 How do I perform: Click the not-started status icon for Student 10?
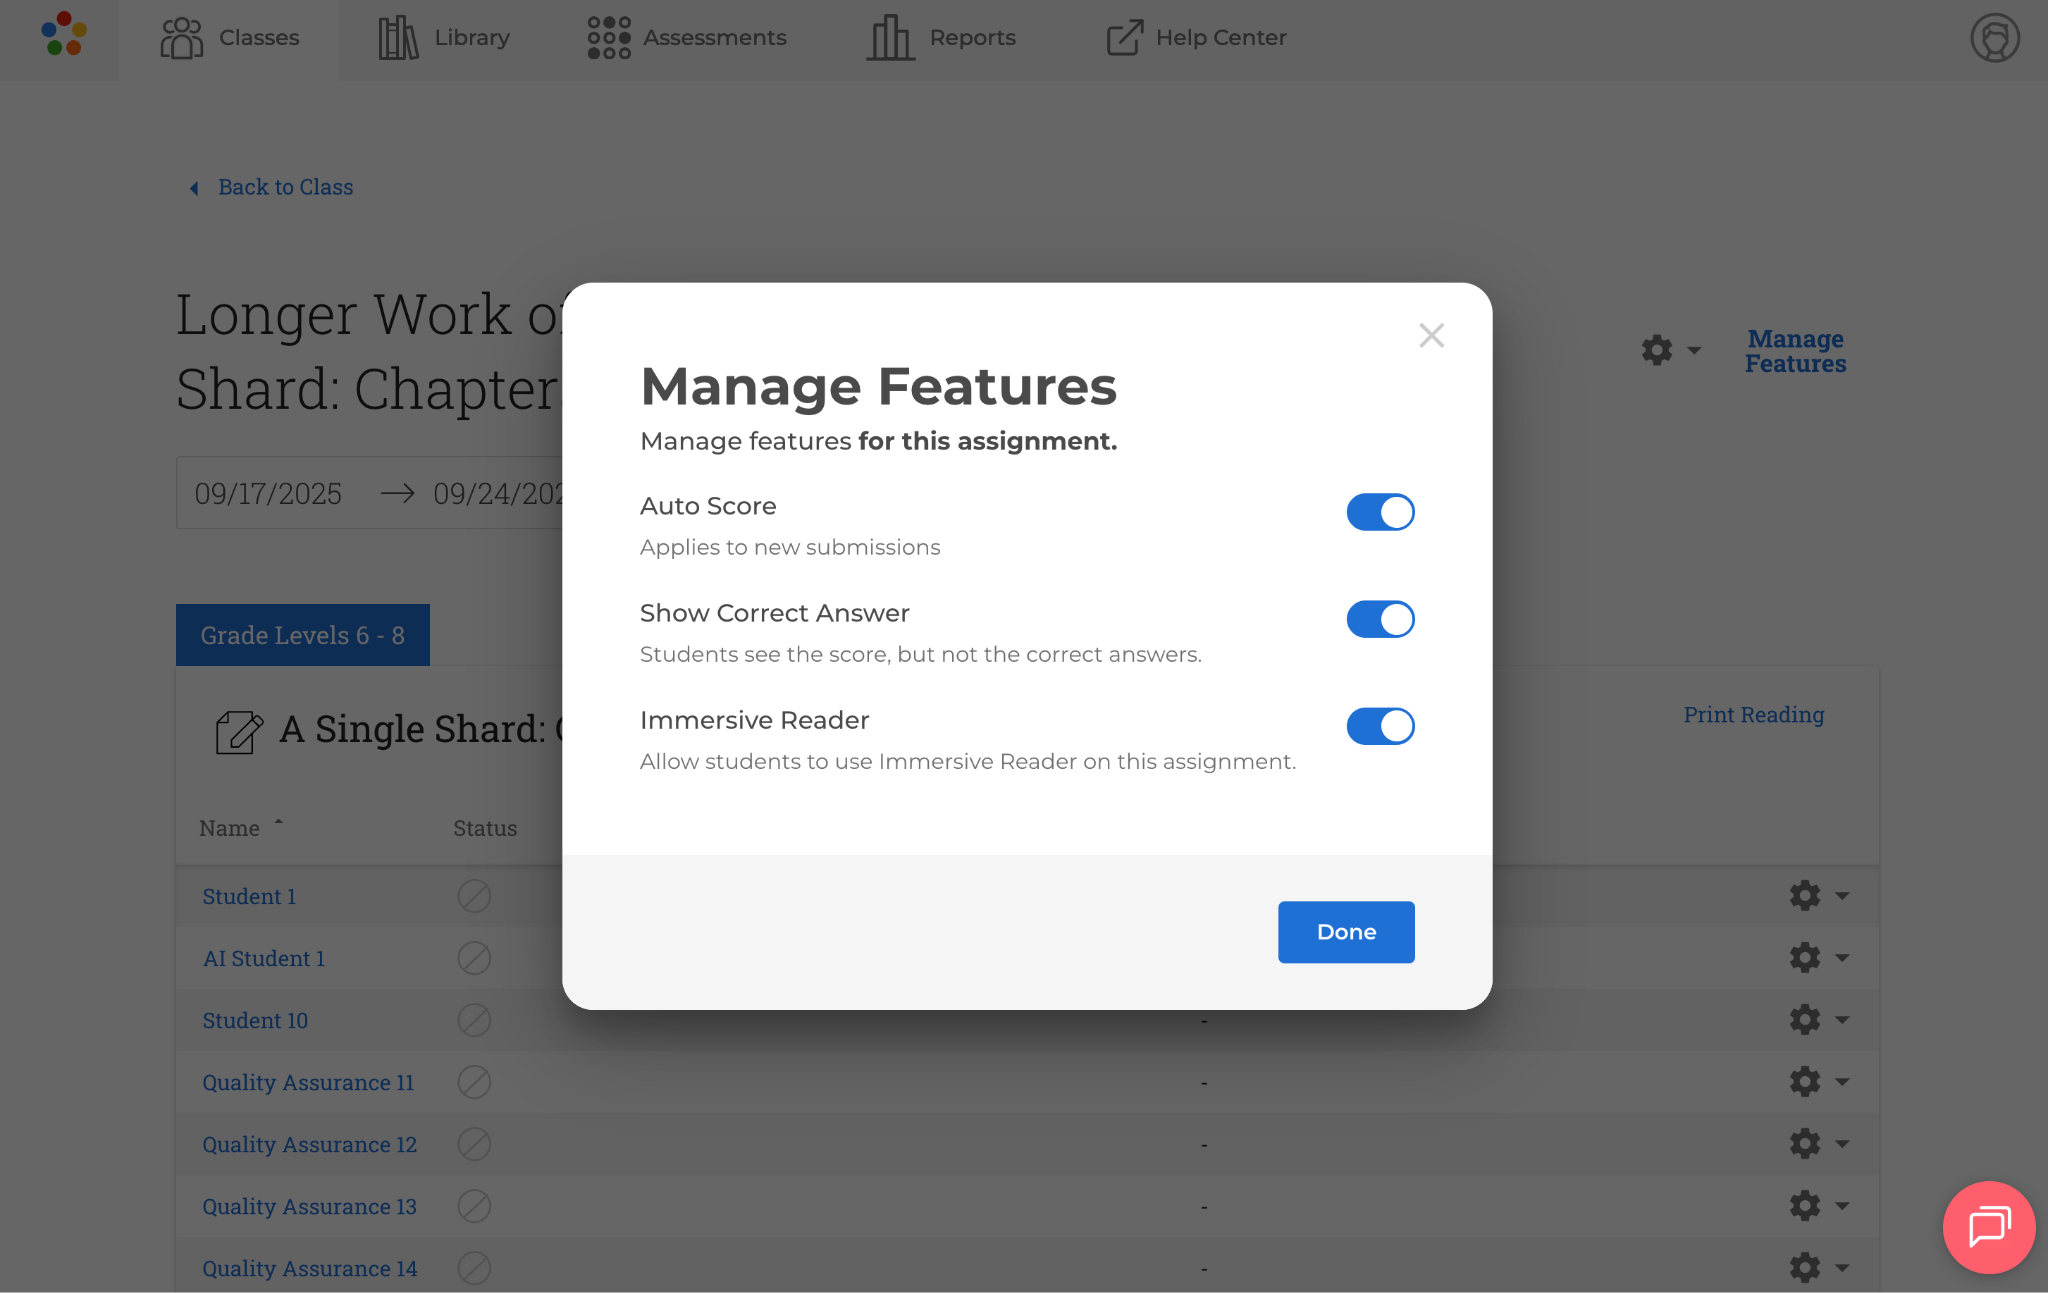point(474,1020)
